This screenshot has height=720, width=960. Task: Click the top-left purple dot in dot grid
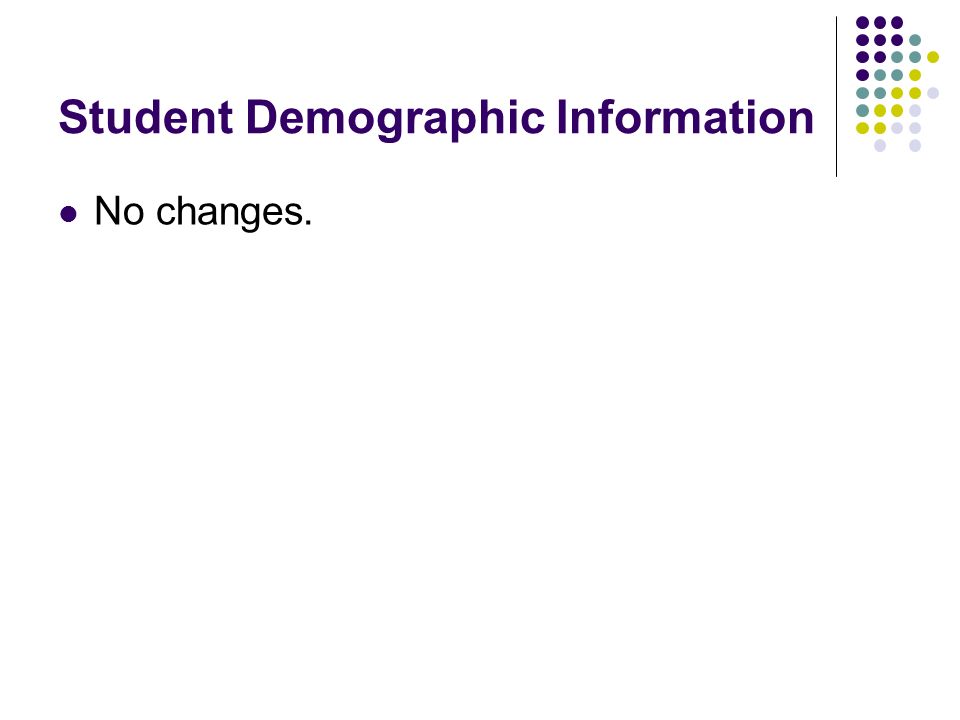(863, 23)
